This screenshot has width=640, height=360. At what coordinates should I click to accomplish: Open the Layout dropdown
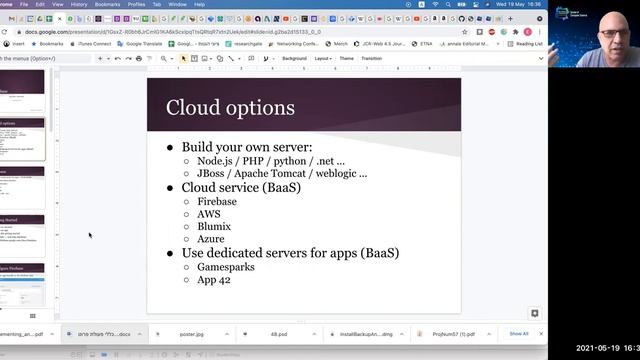click(323, 59)
